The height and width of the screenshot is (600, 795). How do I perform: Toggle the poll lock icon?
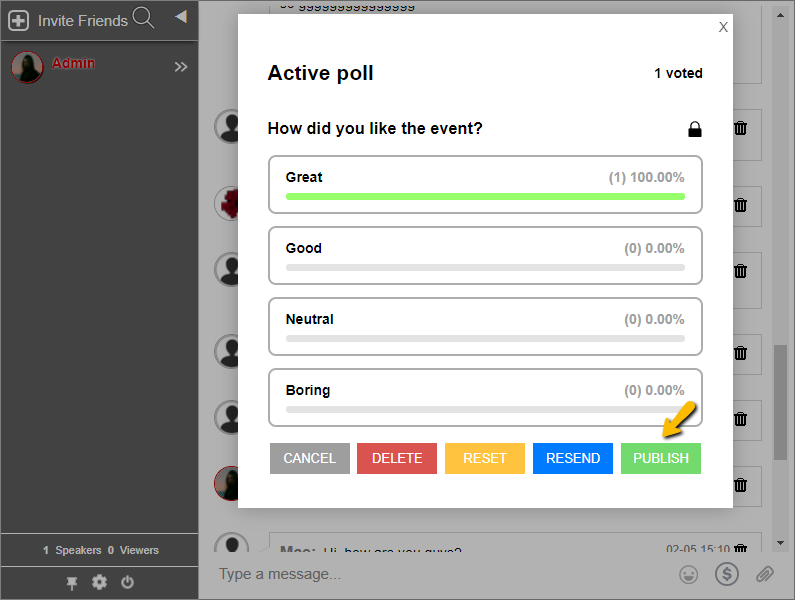pyautogui.click(x=694, y=129)
